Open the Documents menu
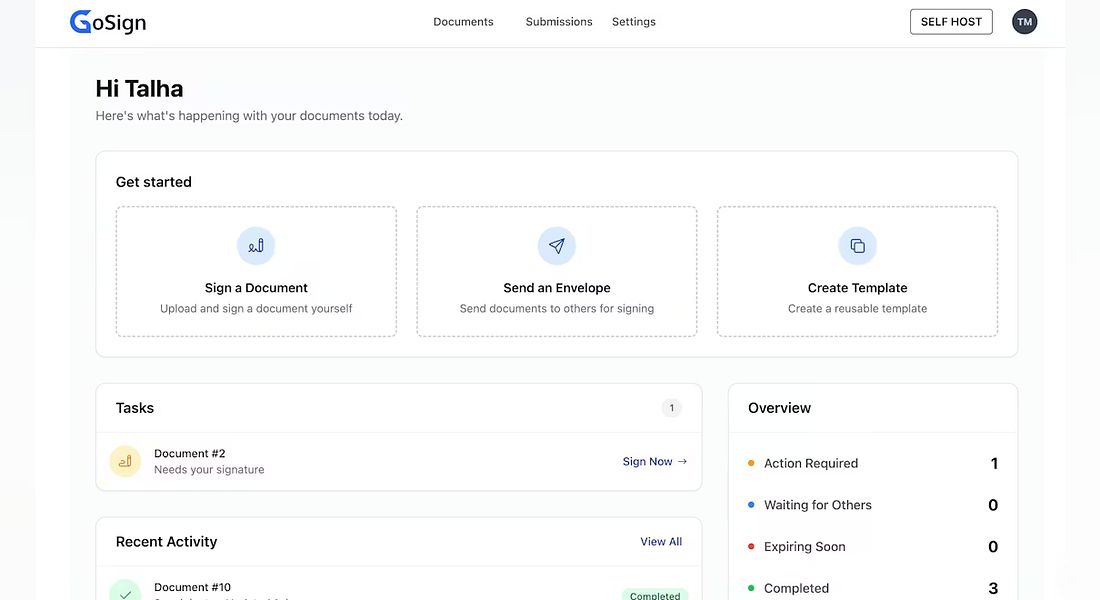 [463, 22]
